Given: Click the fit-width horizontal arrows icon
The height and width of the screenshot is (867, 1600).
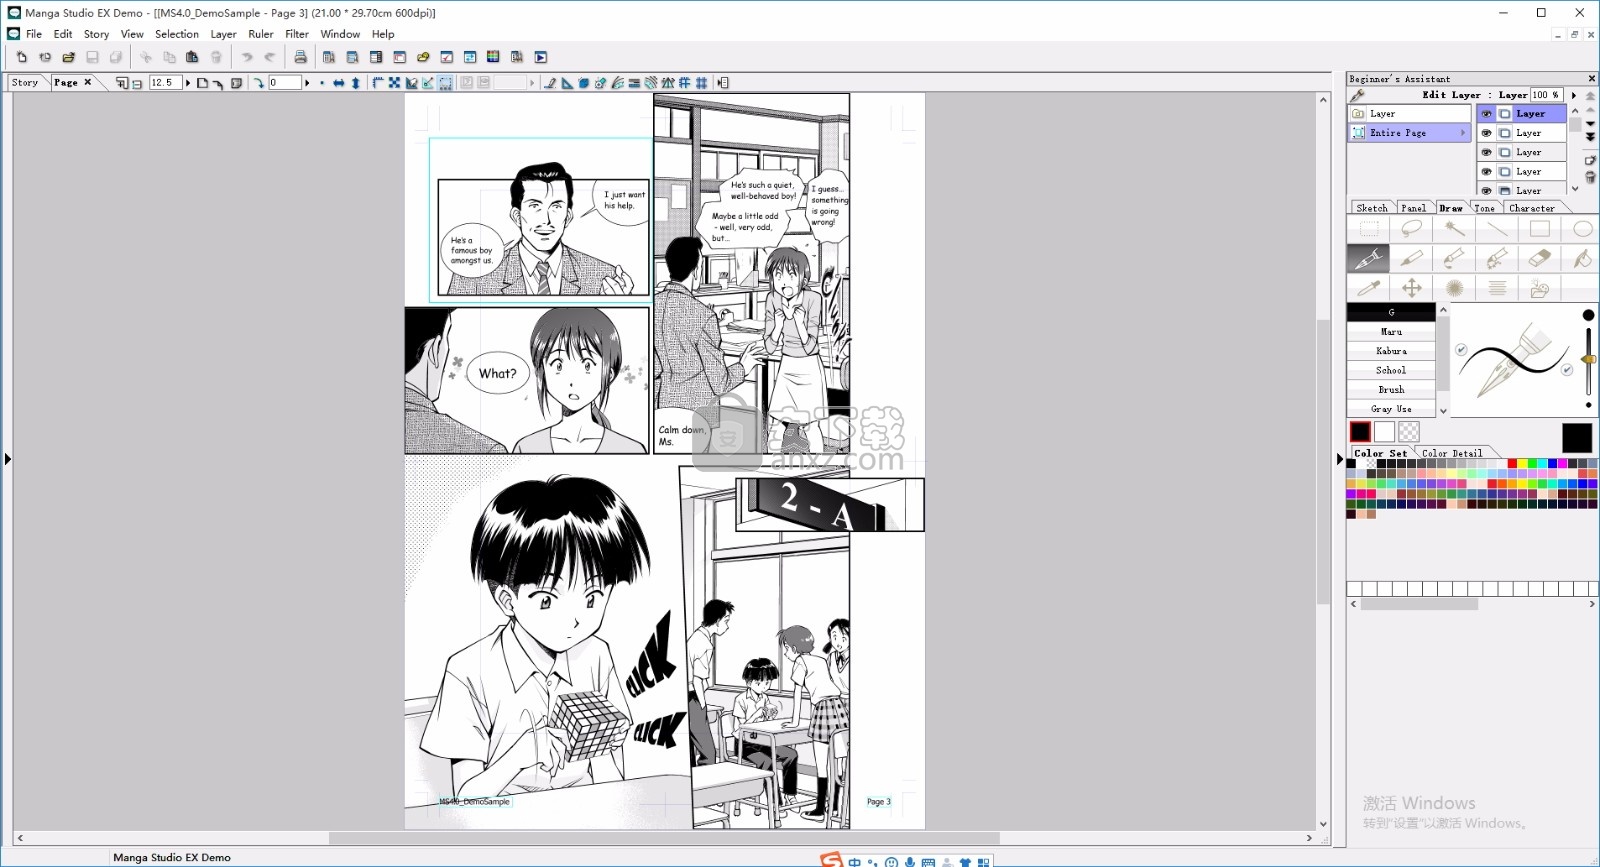Looking at the screenshot, I should coord(339,83).
